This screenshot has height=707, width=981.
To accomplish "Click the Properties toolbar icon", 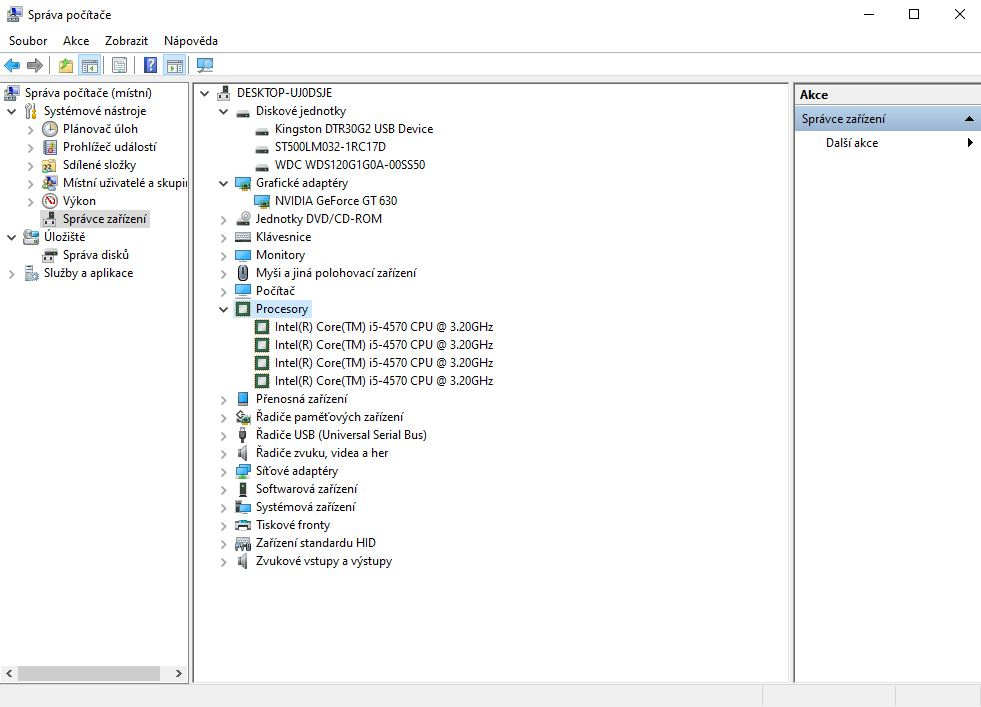I will coord(119,65).
